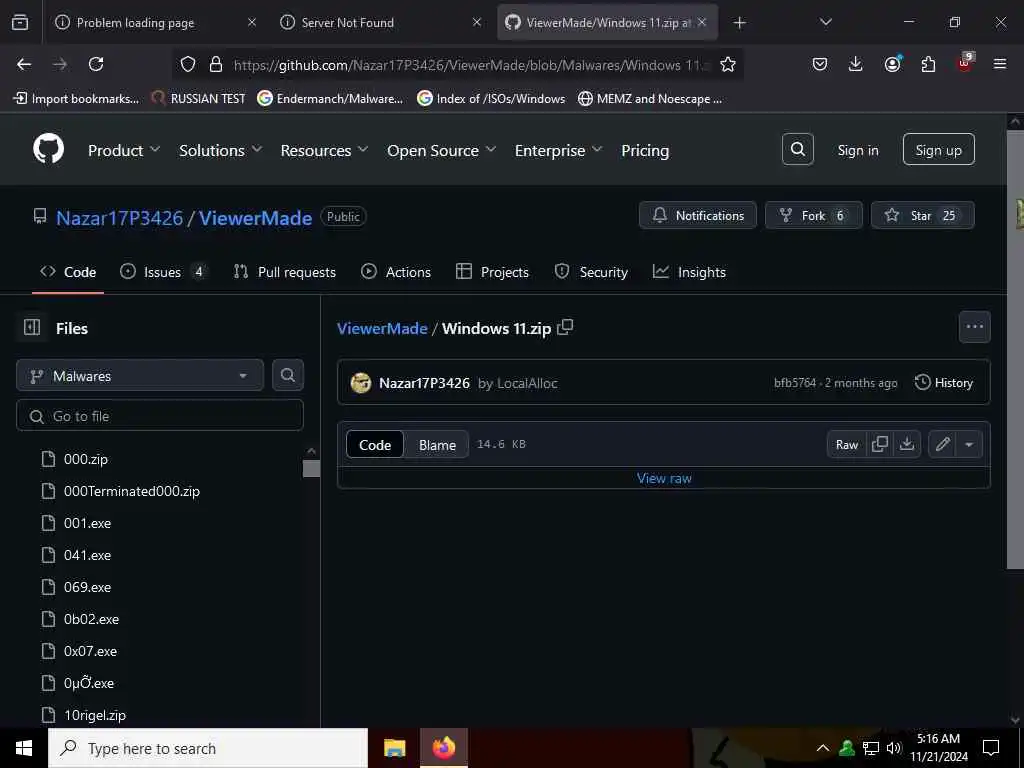Open the Firefox downloads arrow icon

point(855,64)
